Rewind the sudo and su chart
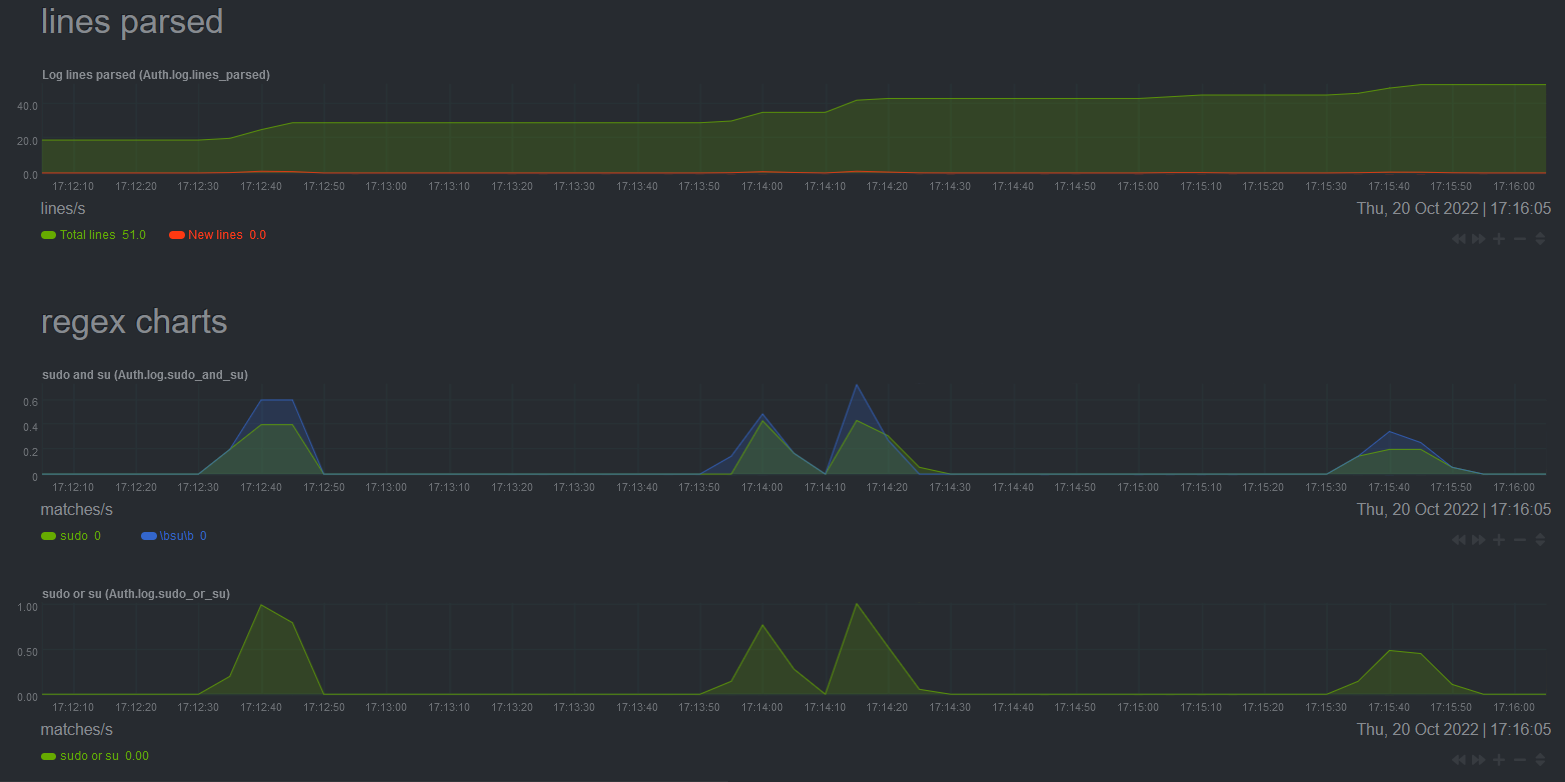 click(1459, 540)
